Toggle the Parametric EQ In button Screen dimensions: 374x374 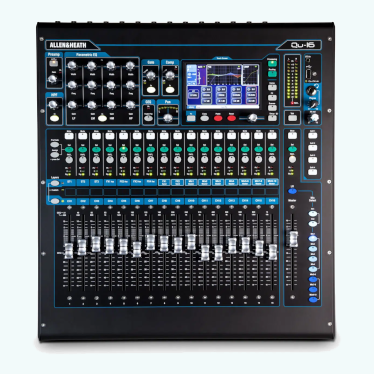(102, 118)
